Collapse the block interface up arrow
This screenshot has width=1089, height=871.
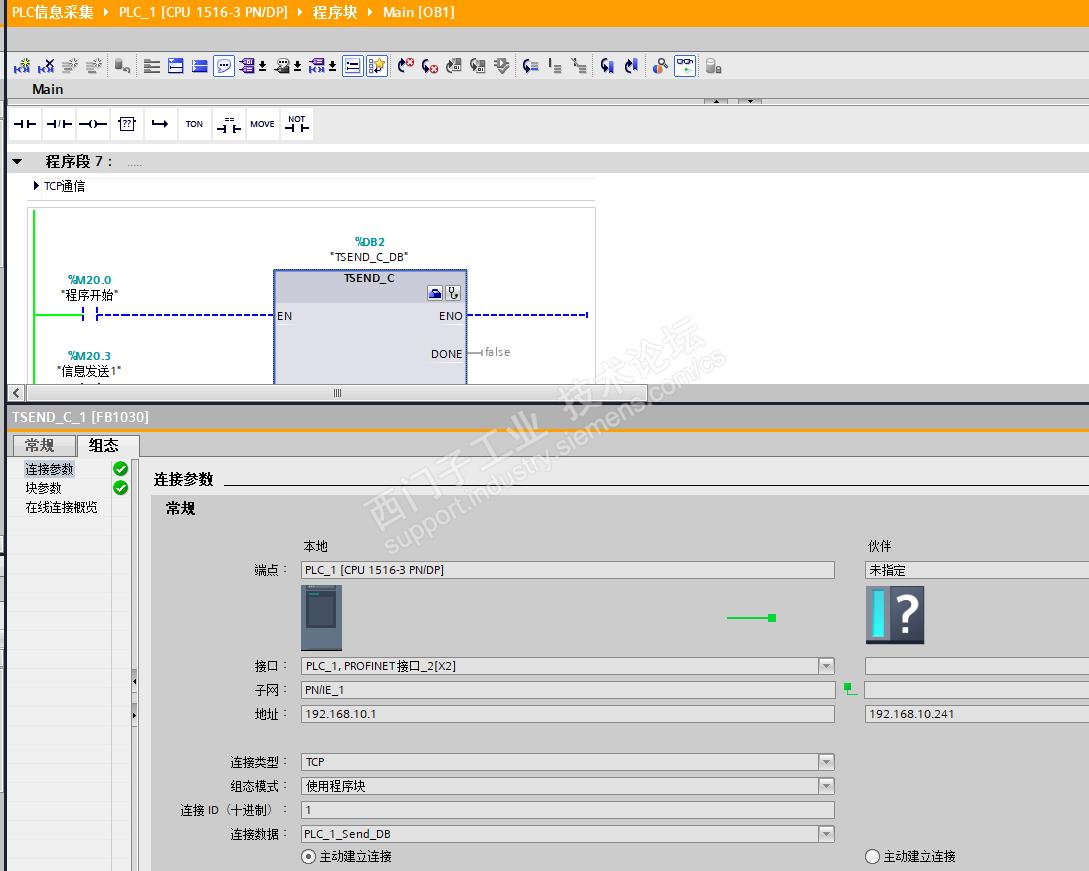pos(716,101)
